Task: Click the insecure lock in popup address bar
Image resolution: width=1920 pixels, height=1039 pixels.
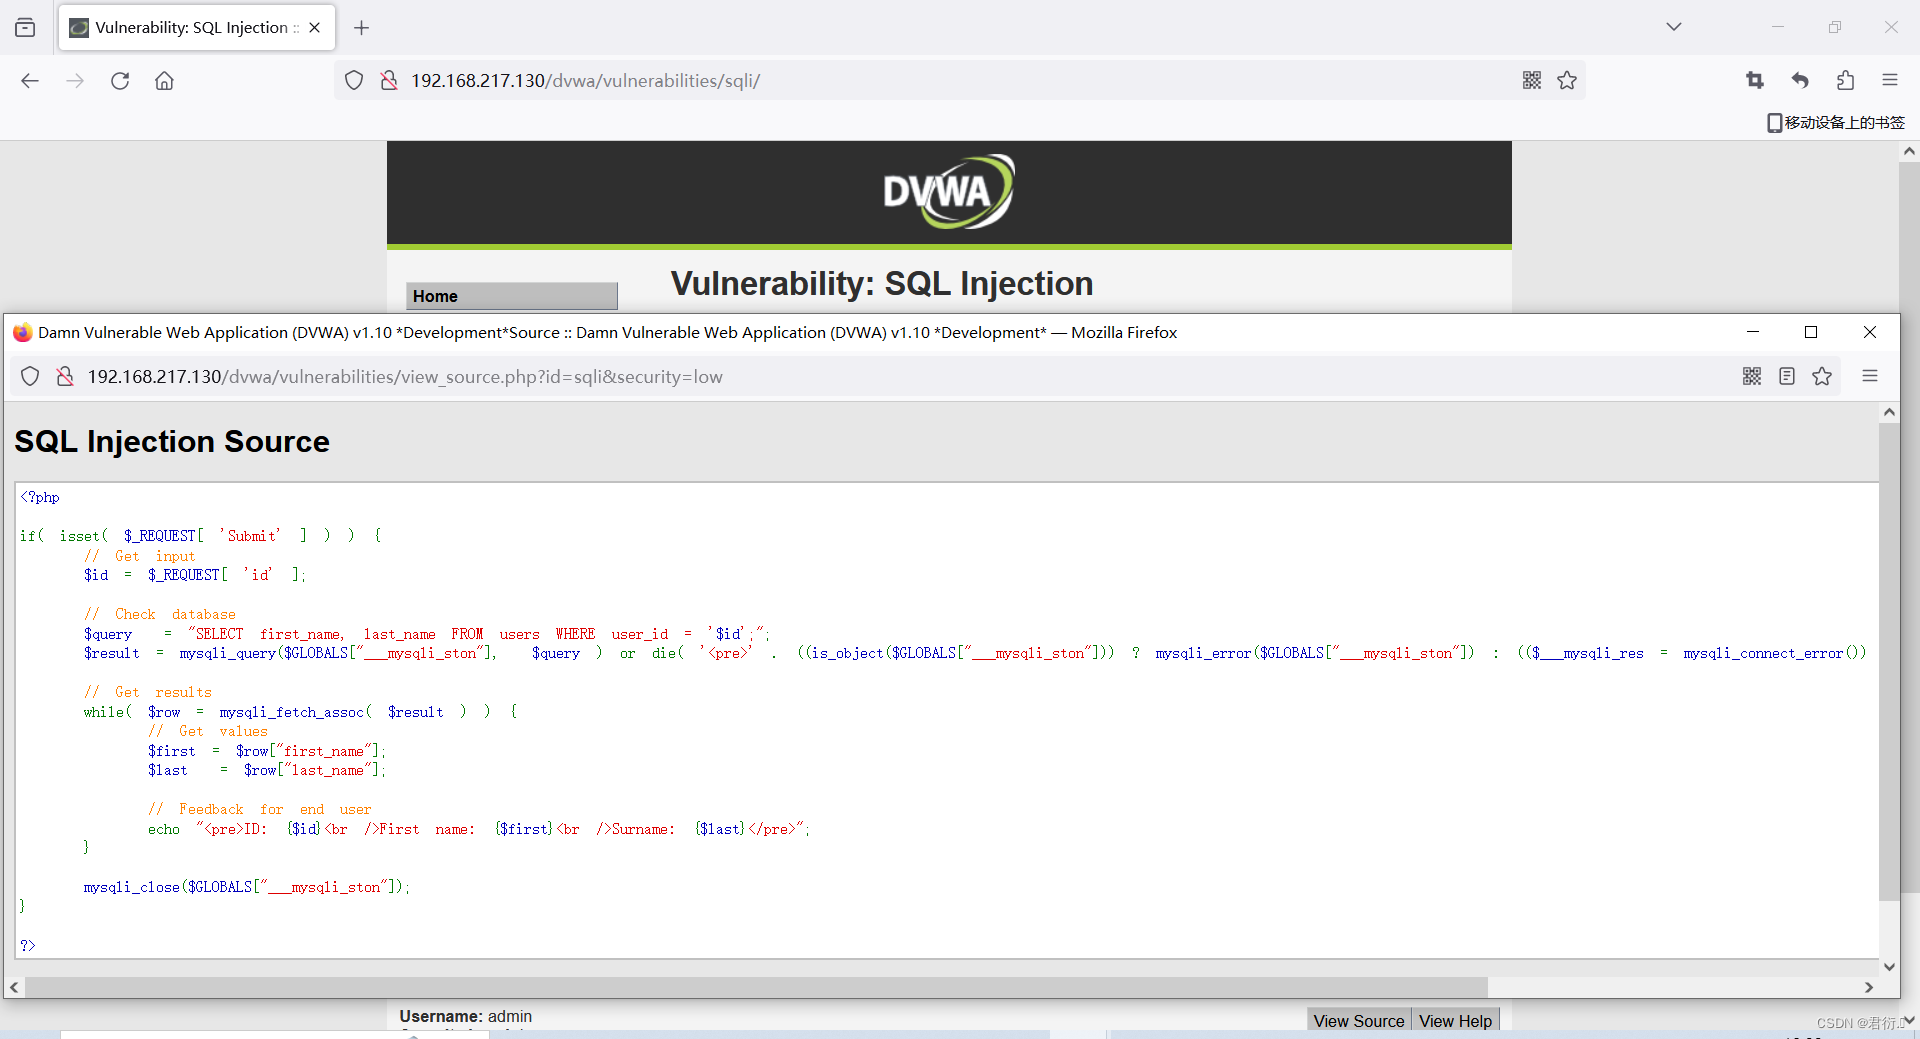Action: click(65, 376)
